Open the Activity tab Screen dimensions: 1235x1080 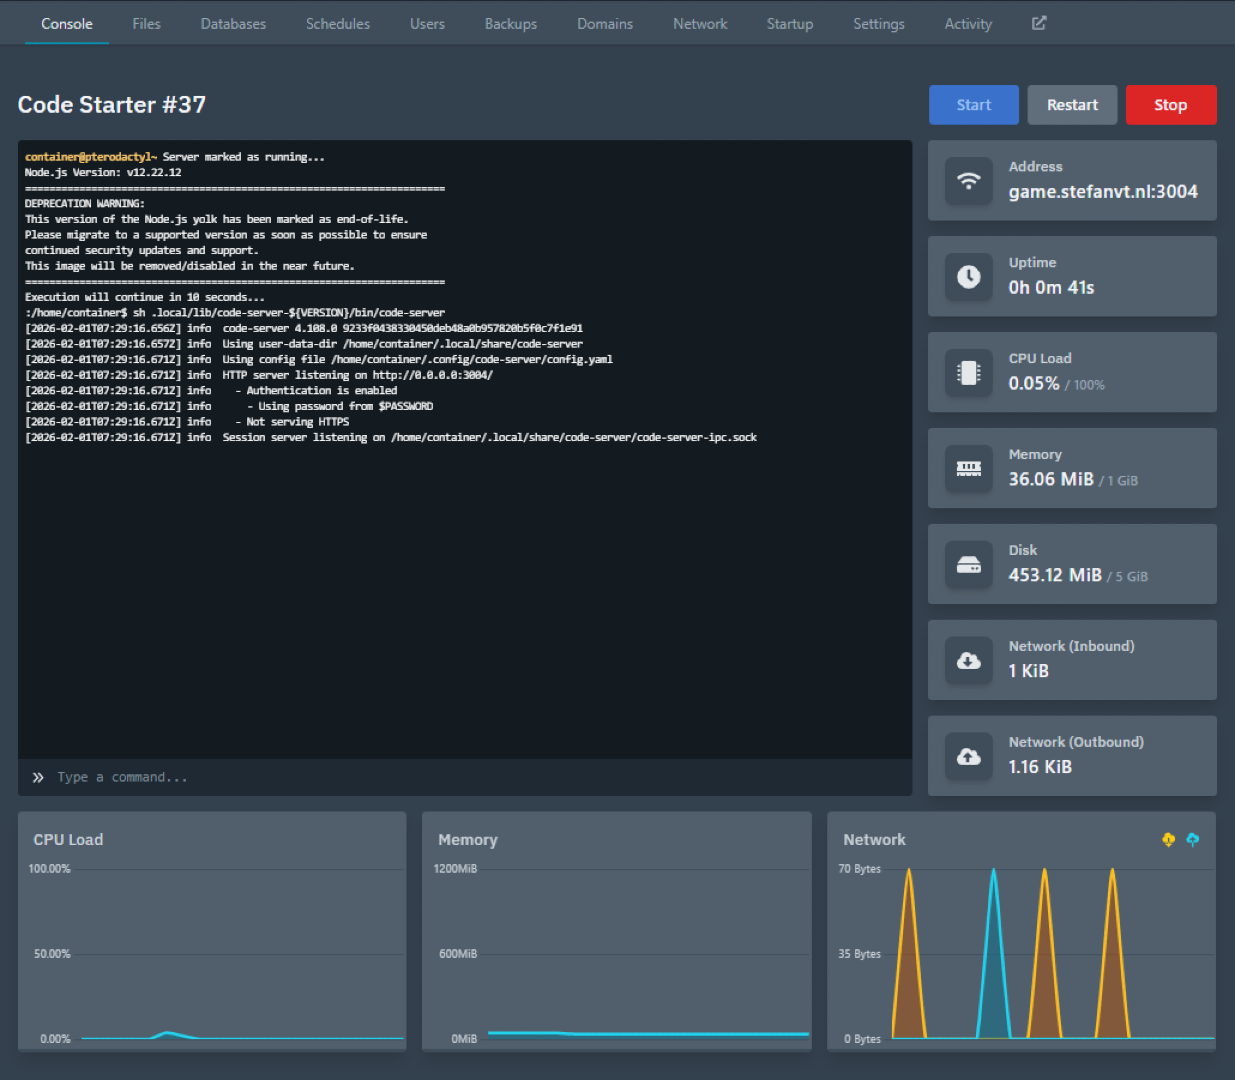(967, 24)
